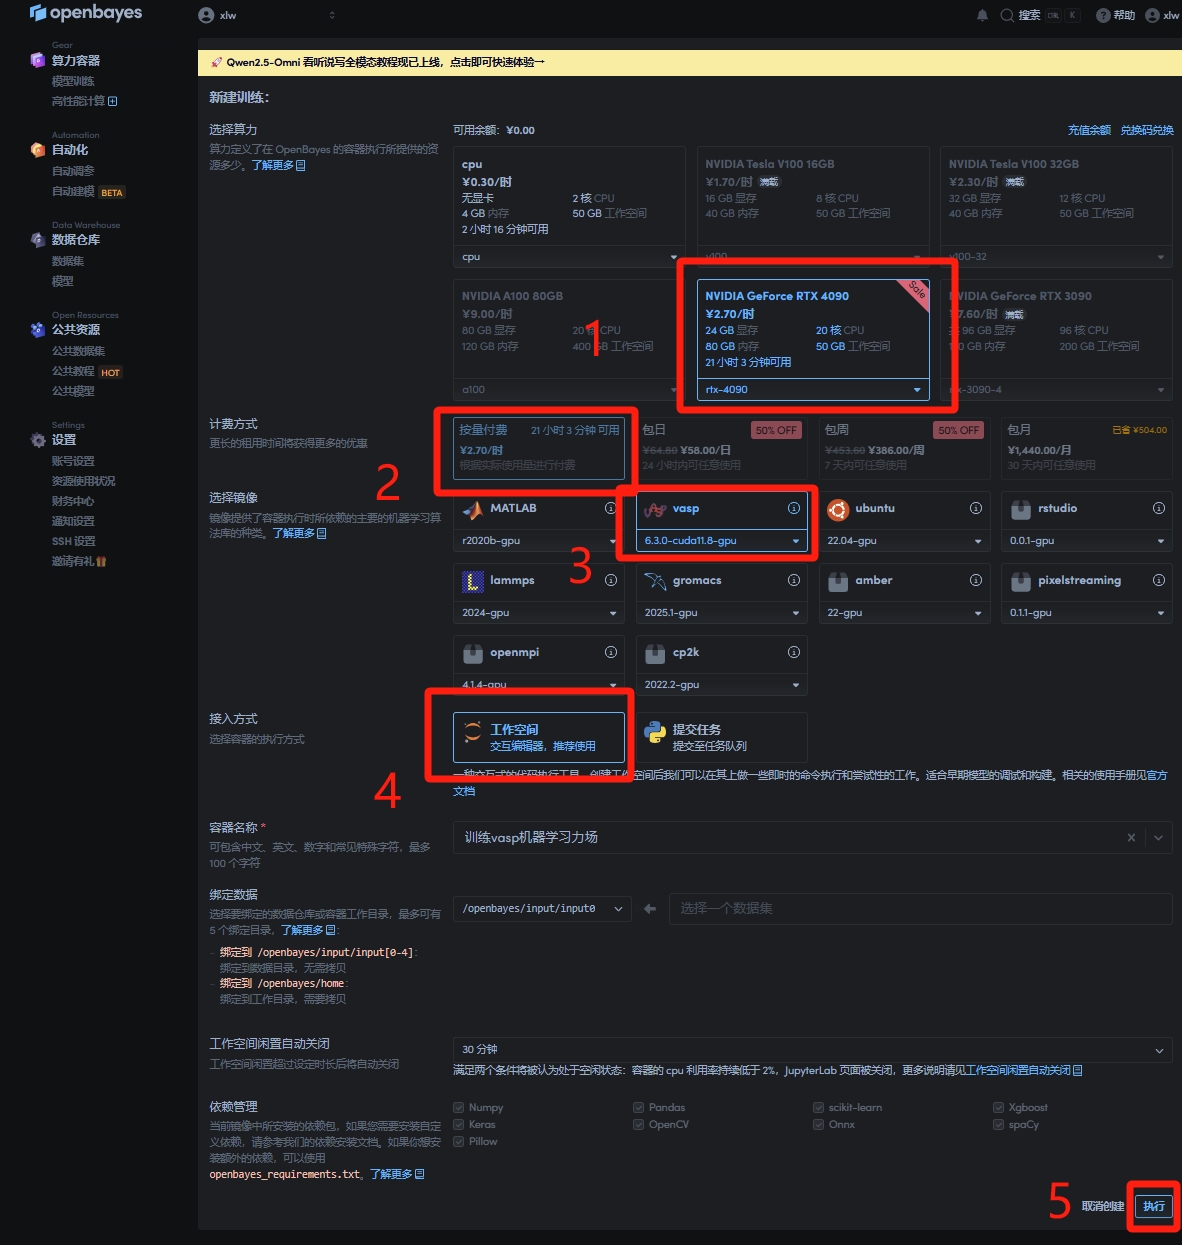Click the vasp image logo
The width and height of the screenshot is (1182, 1245).
click(x=655, y=509)
